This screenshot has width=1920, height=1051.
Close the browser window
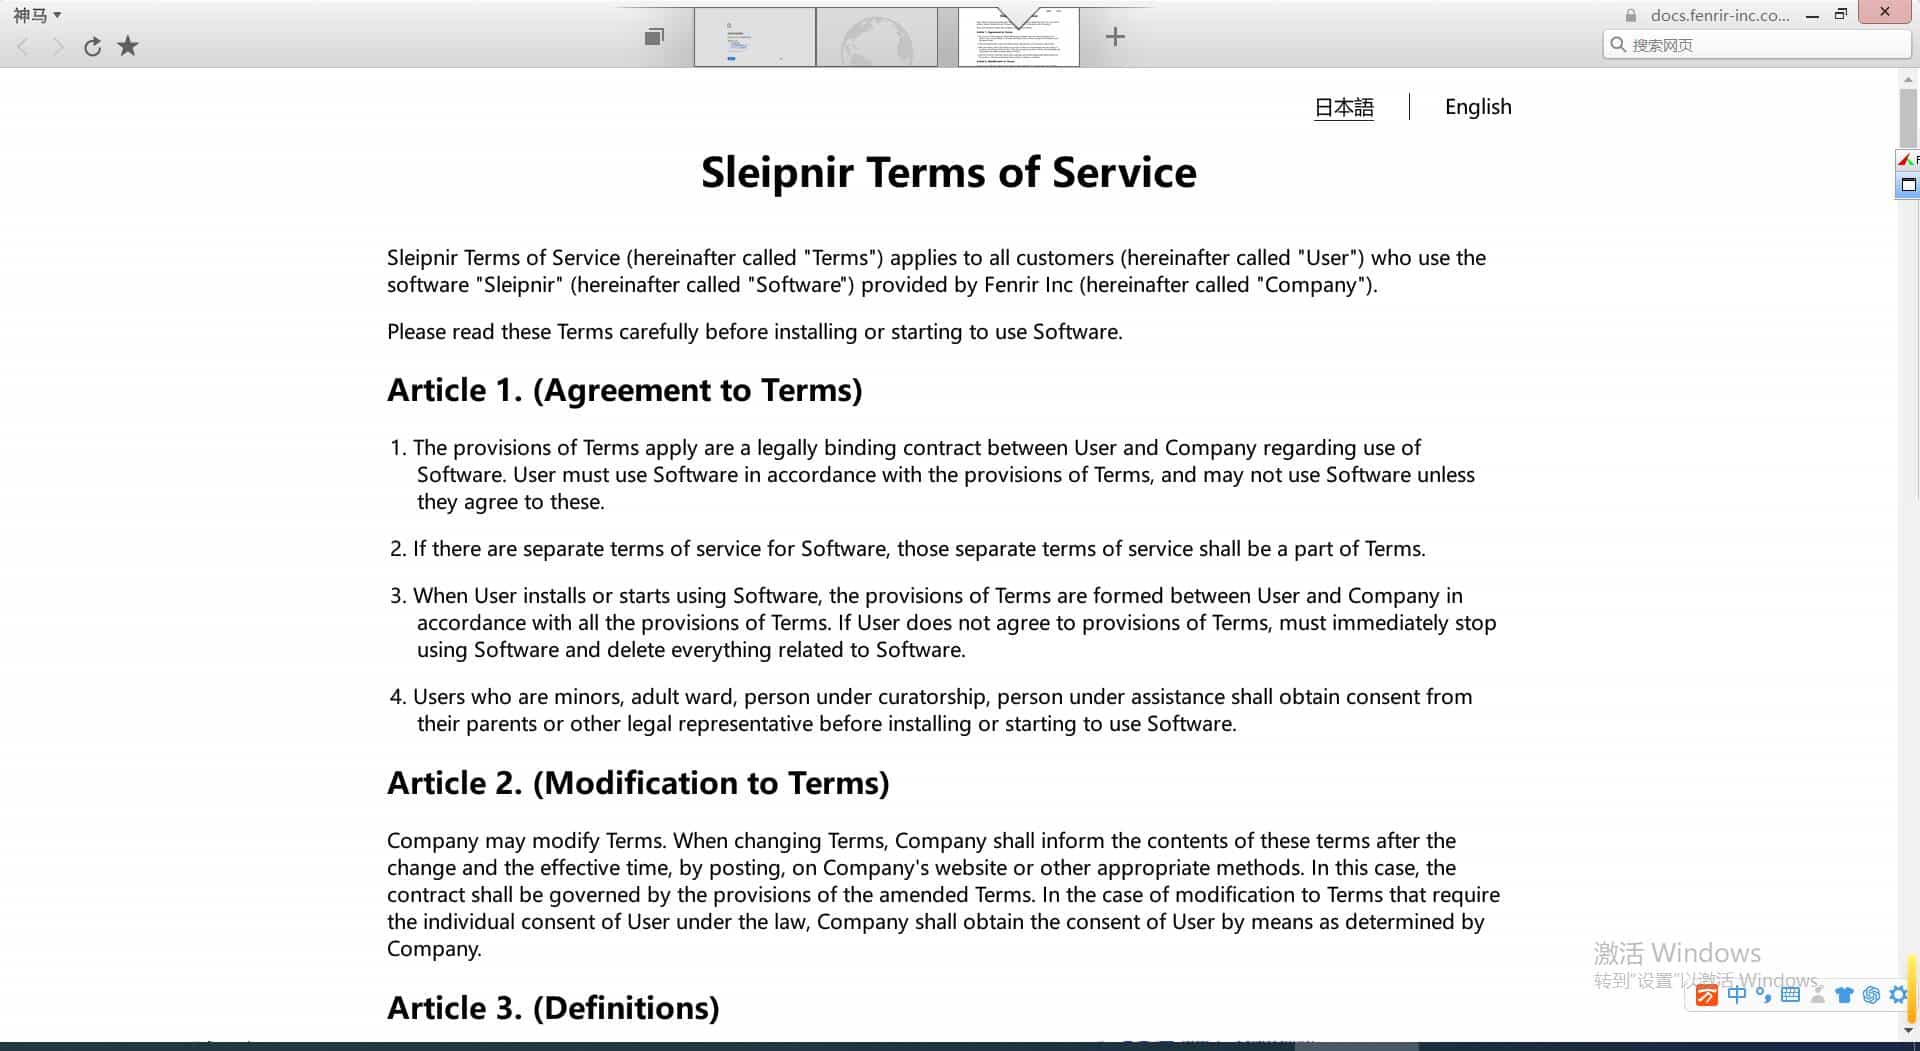click(1885, 12)
